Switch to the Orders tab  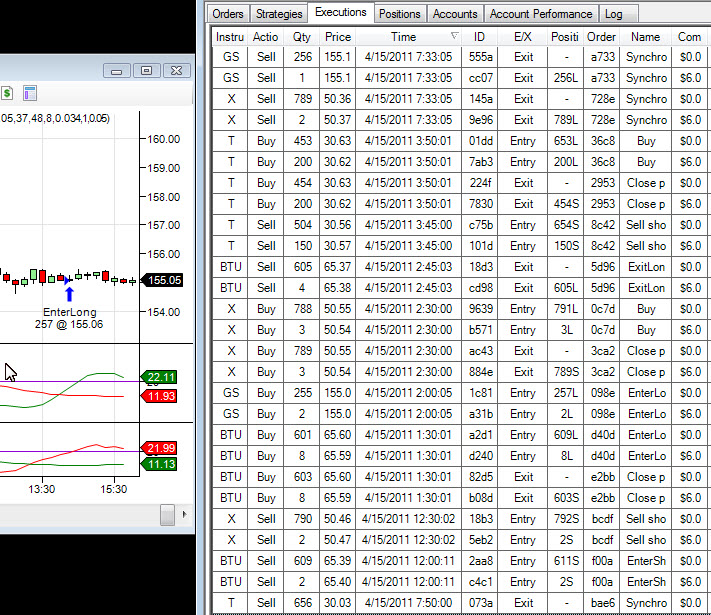coord(228,14)
